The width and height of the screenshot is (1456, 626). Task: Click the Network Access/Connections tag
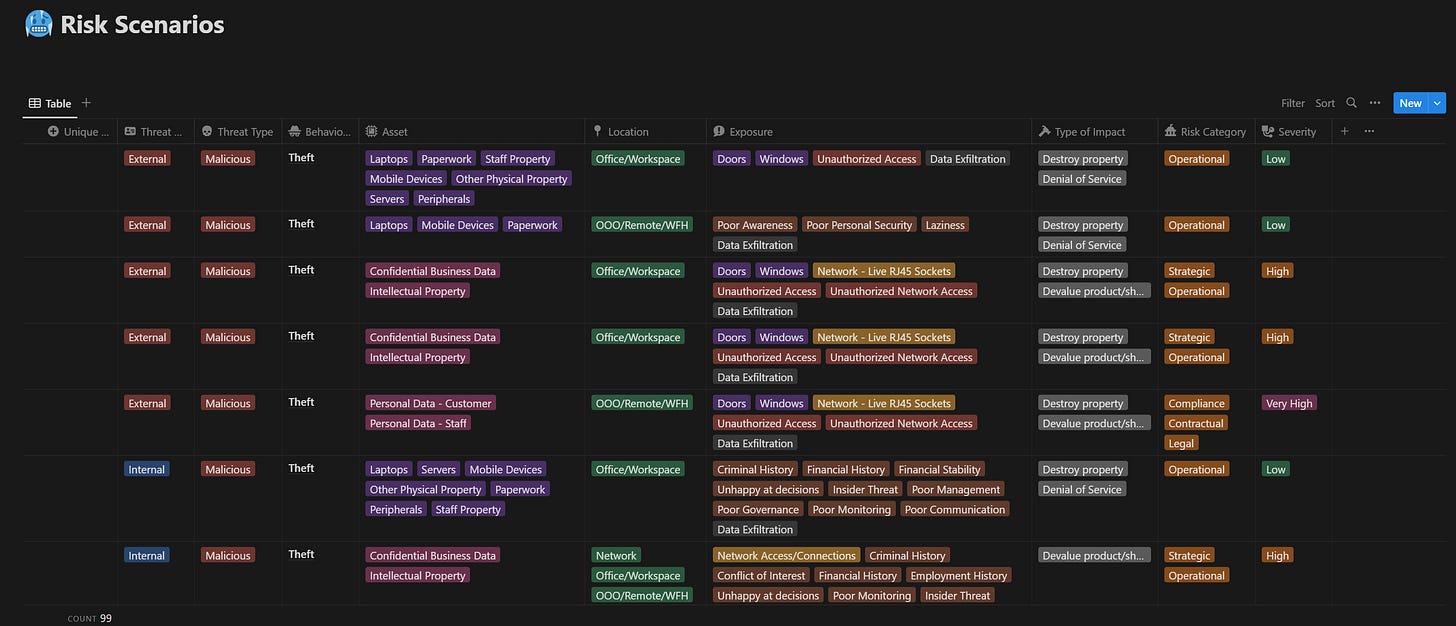coord(786,555)
